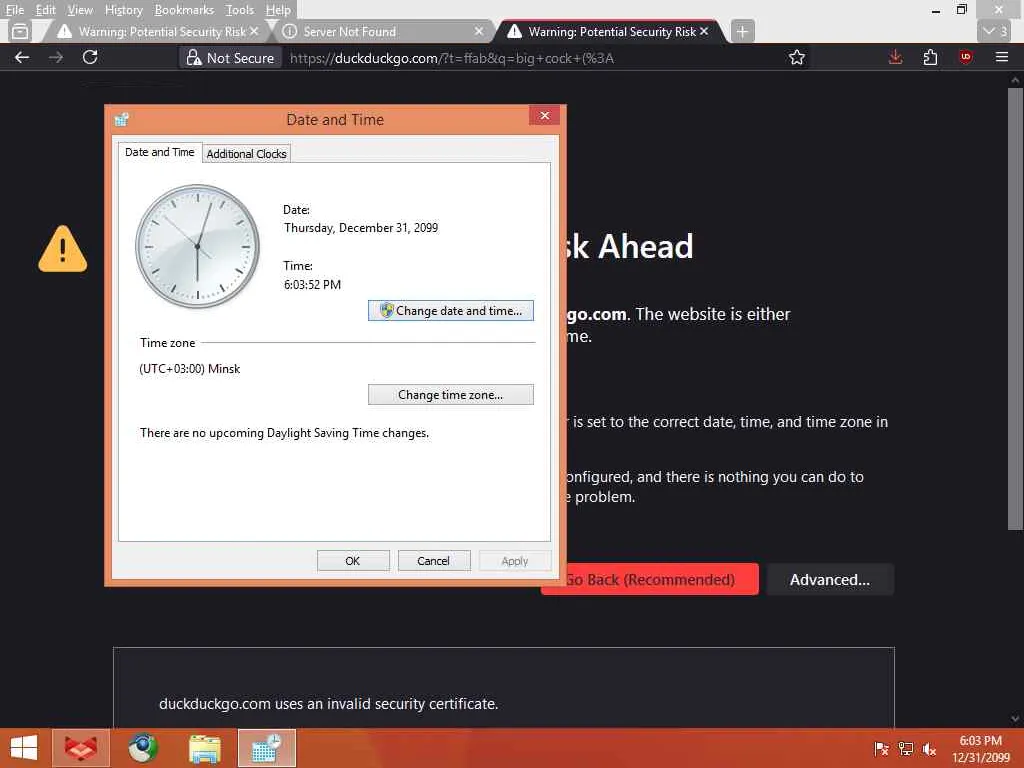The width and height of the screenshot is (1024, 768).
Task: Click the Advanced... button
Action: (x=829, y=580)
